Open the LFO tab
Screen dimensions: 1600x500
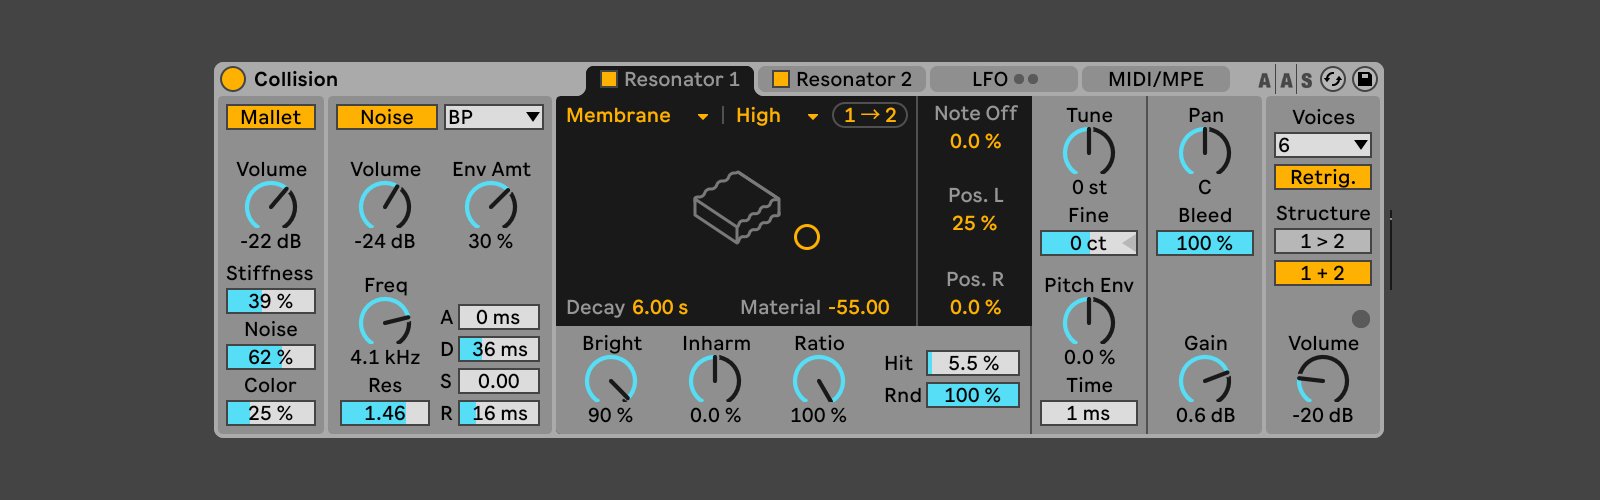1004,79
